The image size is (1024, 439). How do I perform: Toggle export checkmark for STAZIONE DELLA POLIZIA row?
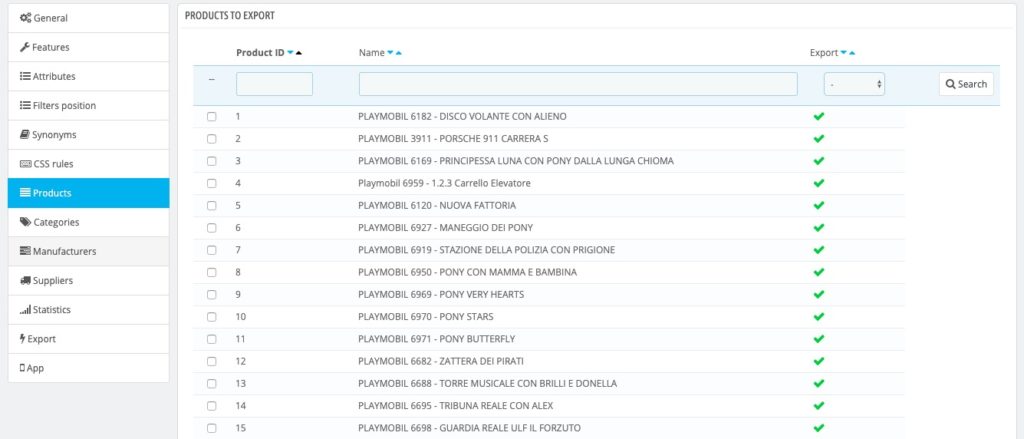(819, 250)
